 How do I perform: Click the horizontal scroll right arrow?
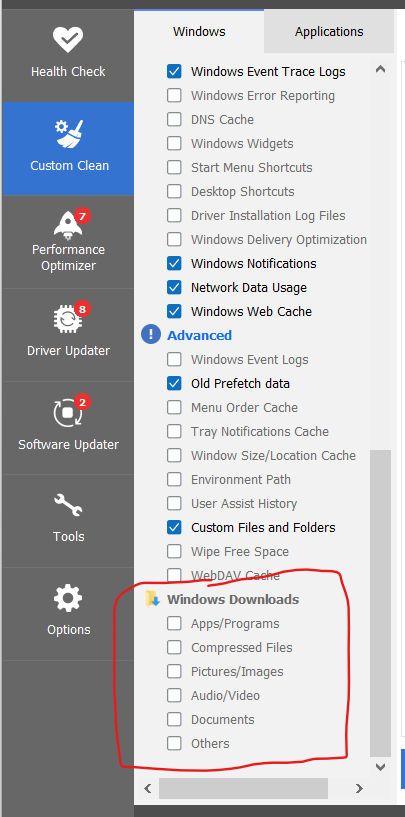pos(359,788)
